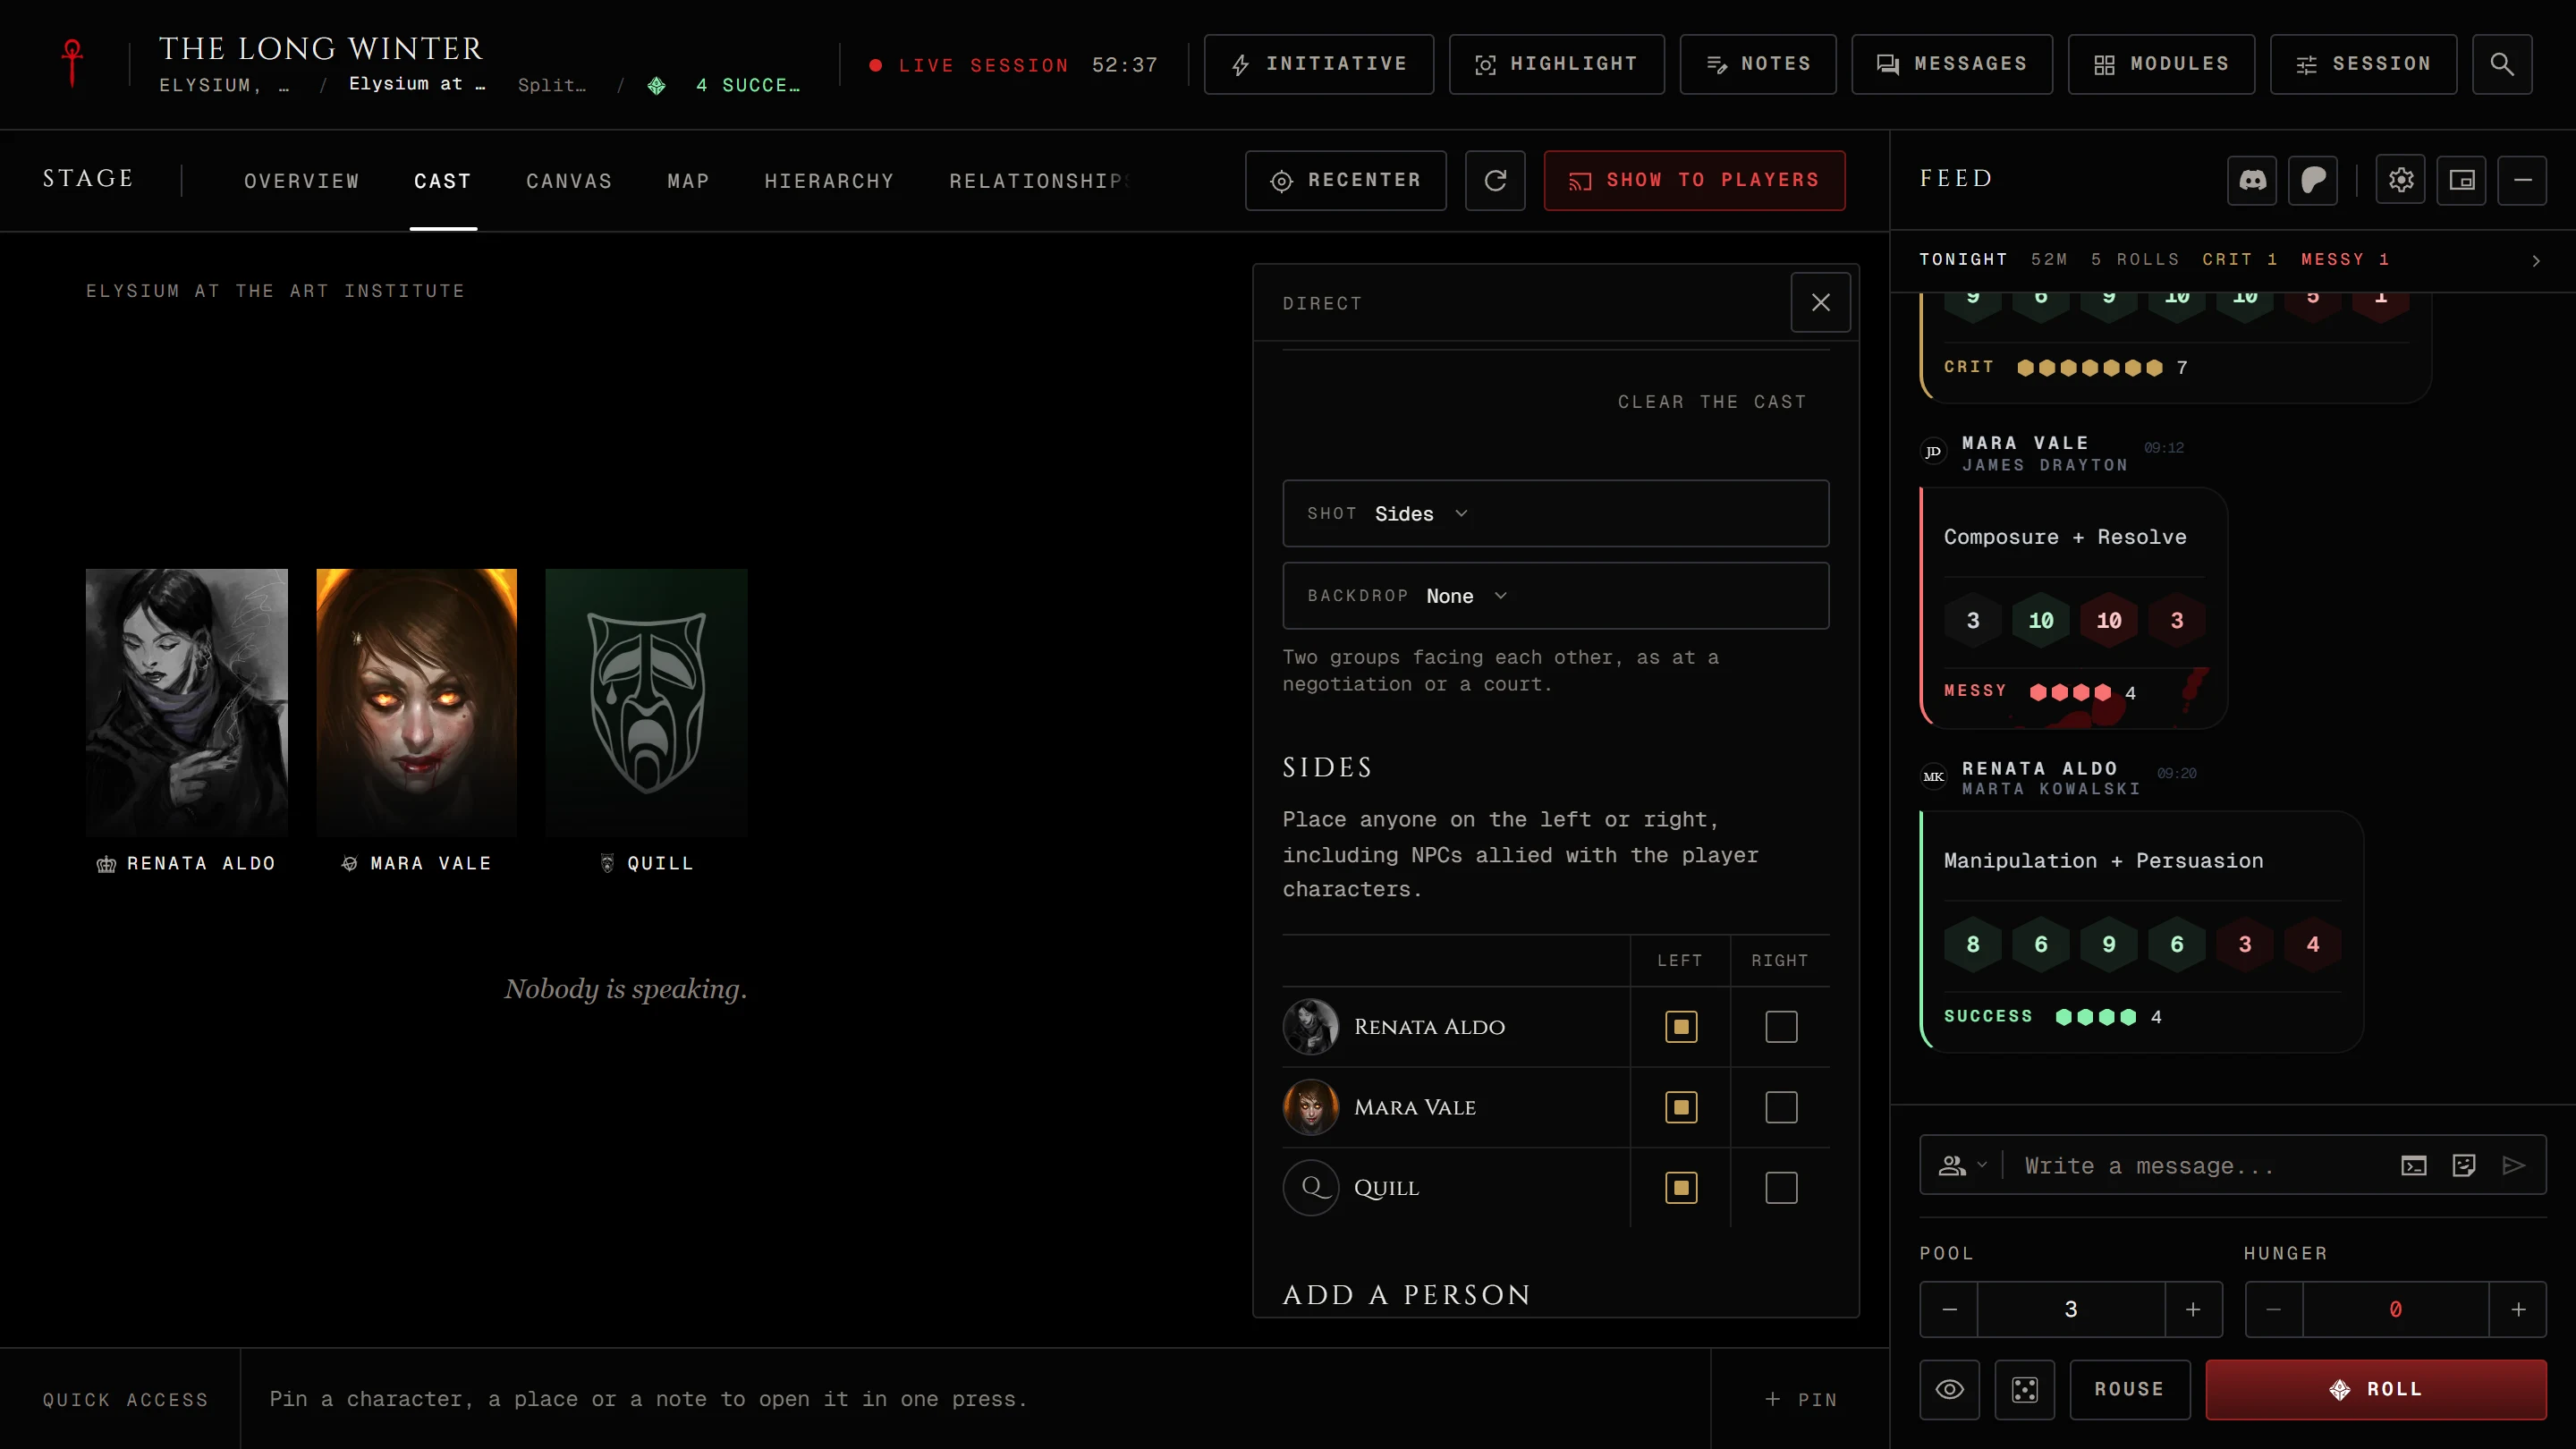Click the dice icon next to Rouse

click(2025, 1389)
